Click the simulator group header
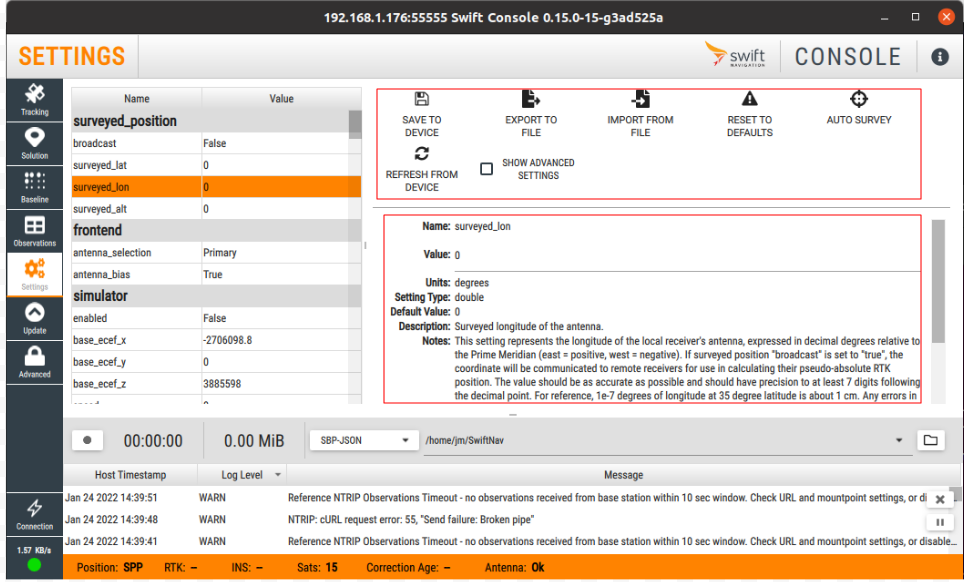964x582 pixels. point(210,296)
